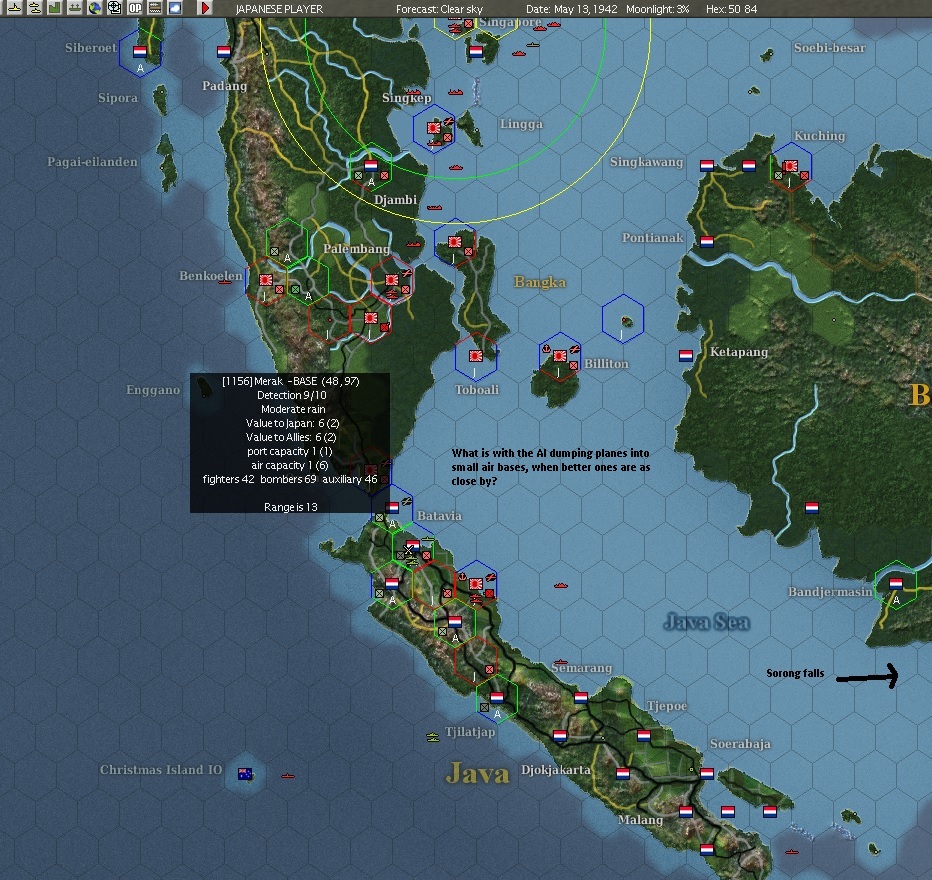Screen dimensions: 932x880
Task: Click the globe icon in the toolbar
Action: pyautogui.click(x=95, y=8)
